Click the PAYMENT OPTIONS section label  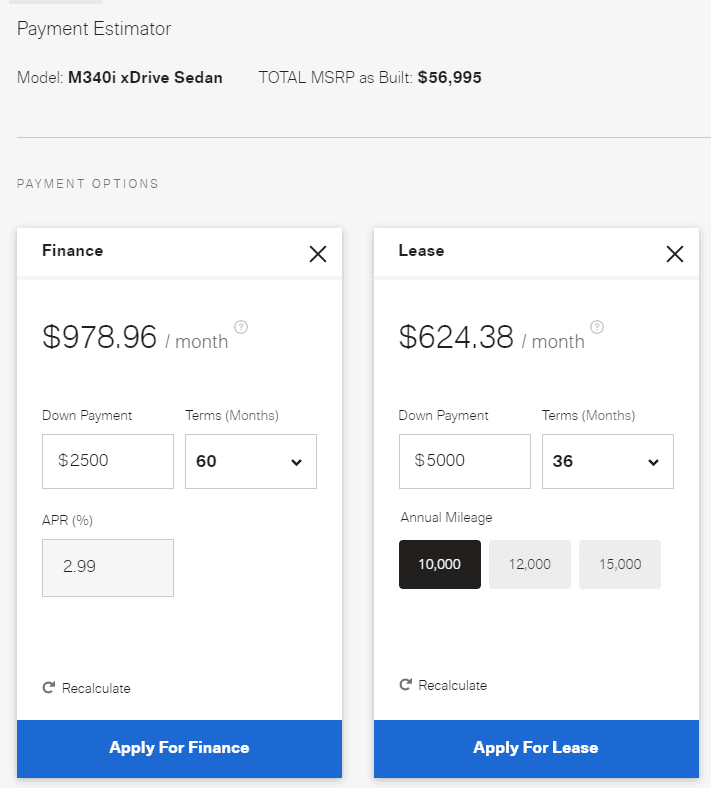[88, 184]
